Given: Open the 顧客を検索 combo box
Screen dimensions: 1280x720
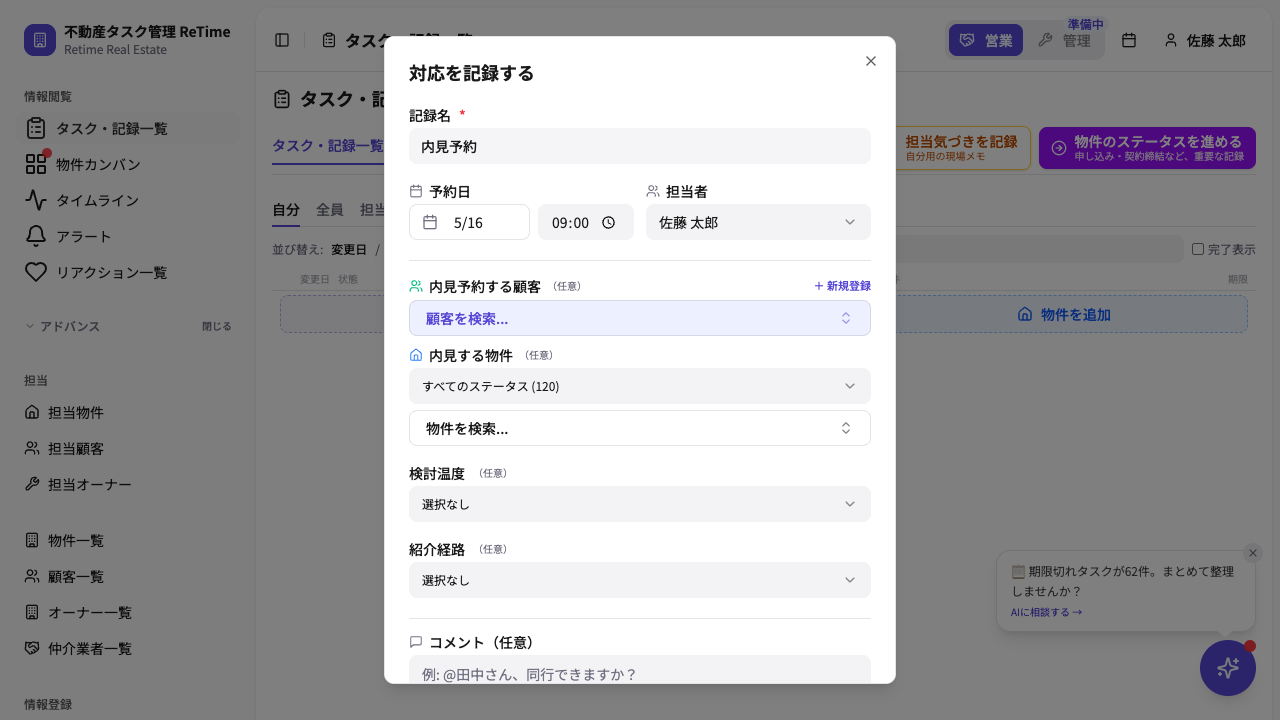Looking at the screenshot, I should tap(640, 318).
